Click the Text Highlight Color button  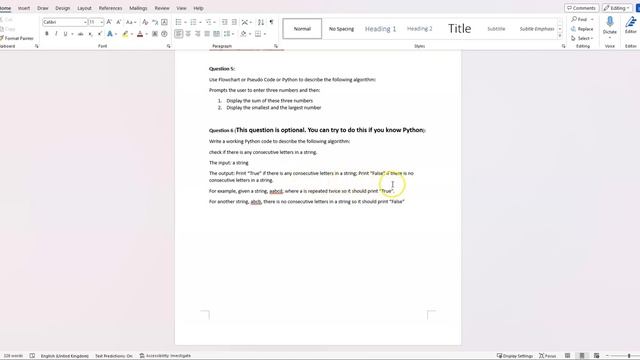pos(125,34)
